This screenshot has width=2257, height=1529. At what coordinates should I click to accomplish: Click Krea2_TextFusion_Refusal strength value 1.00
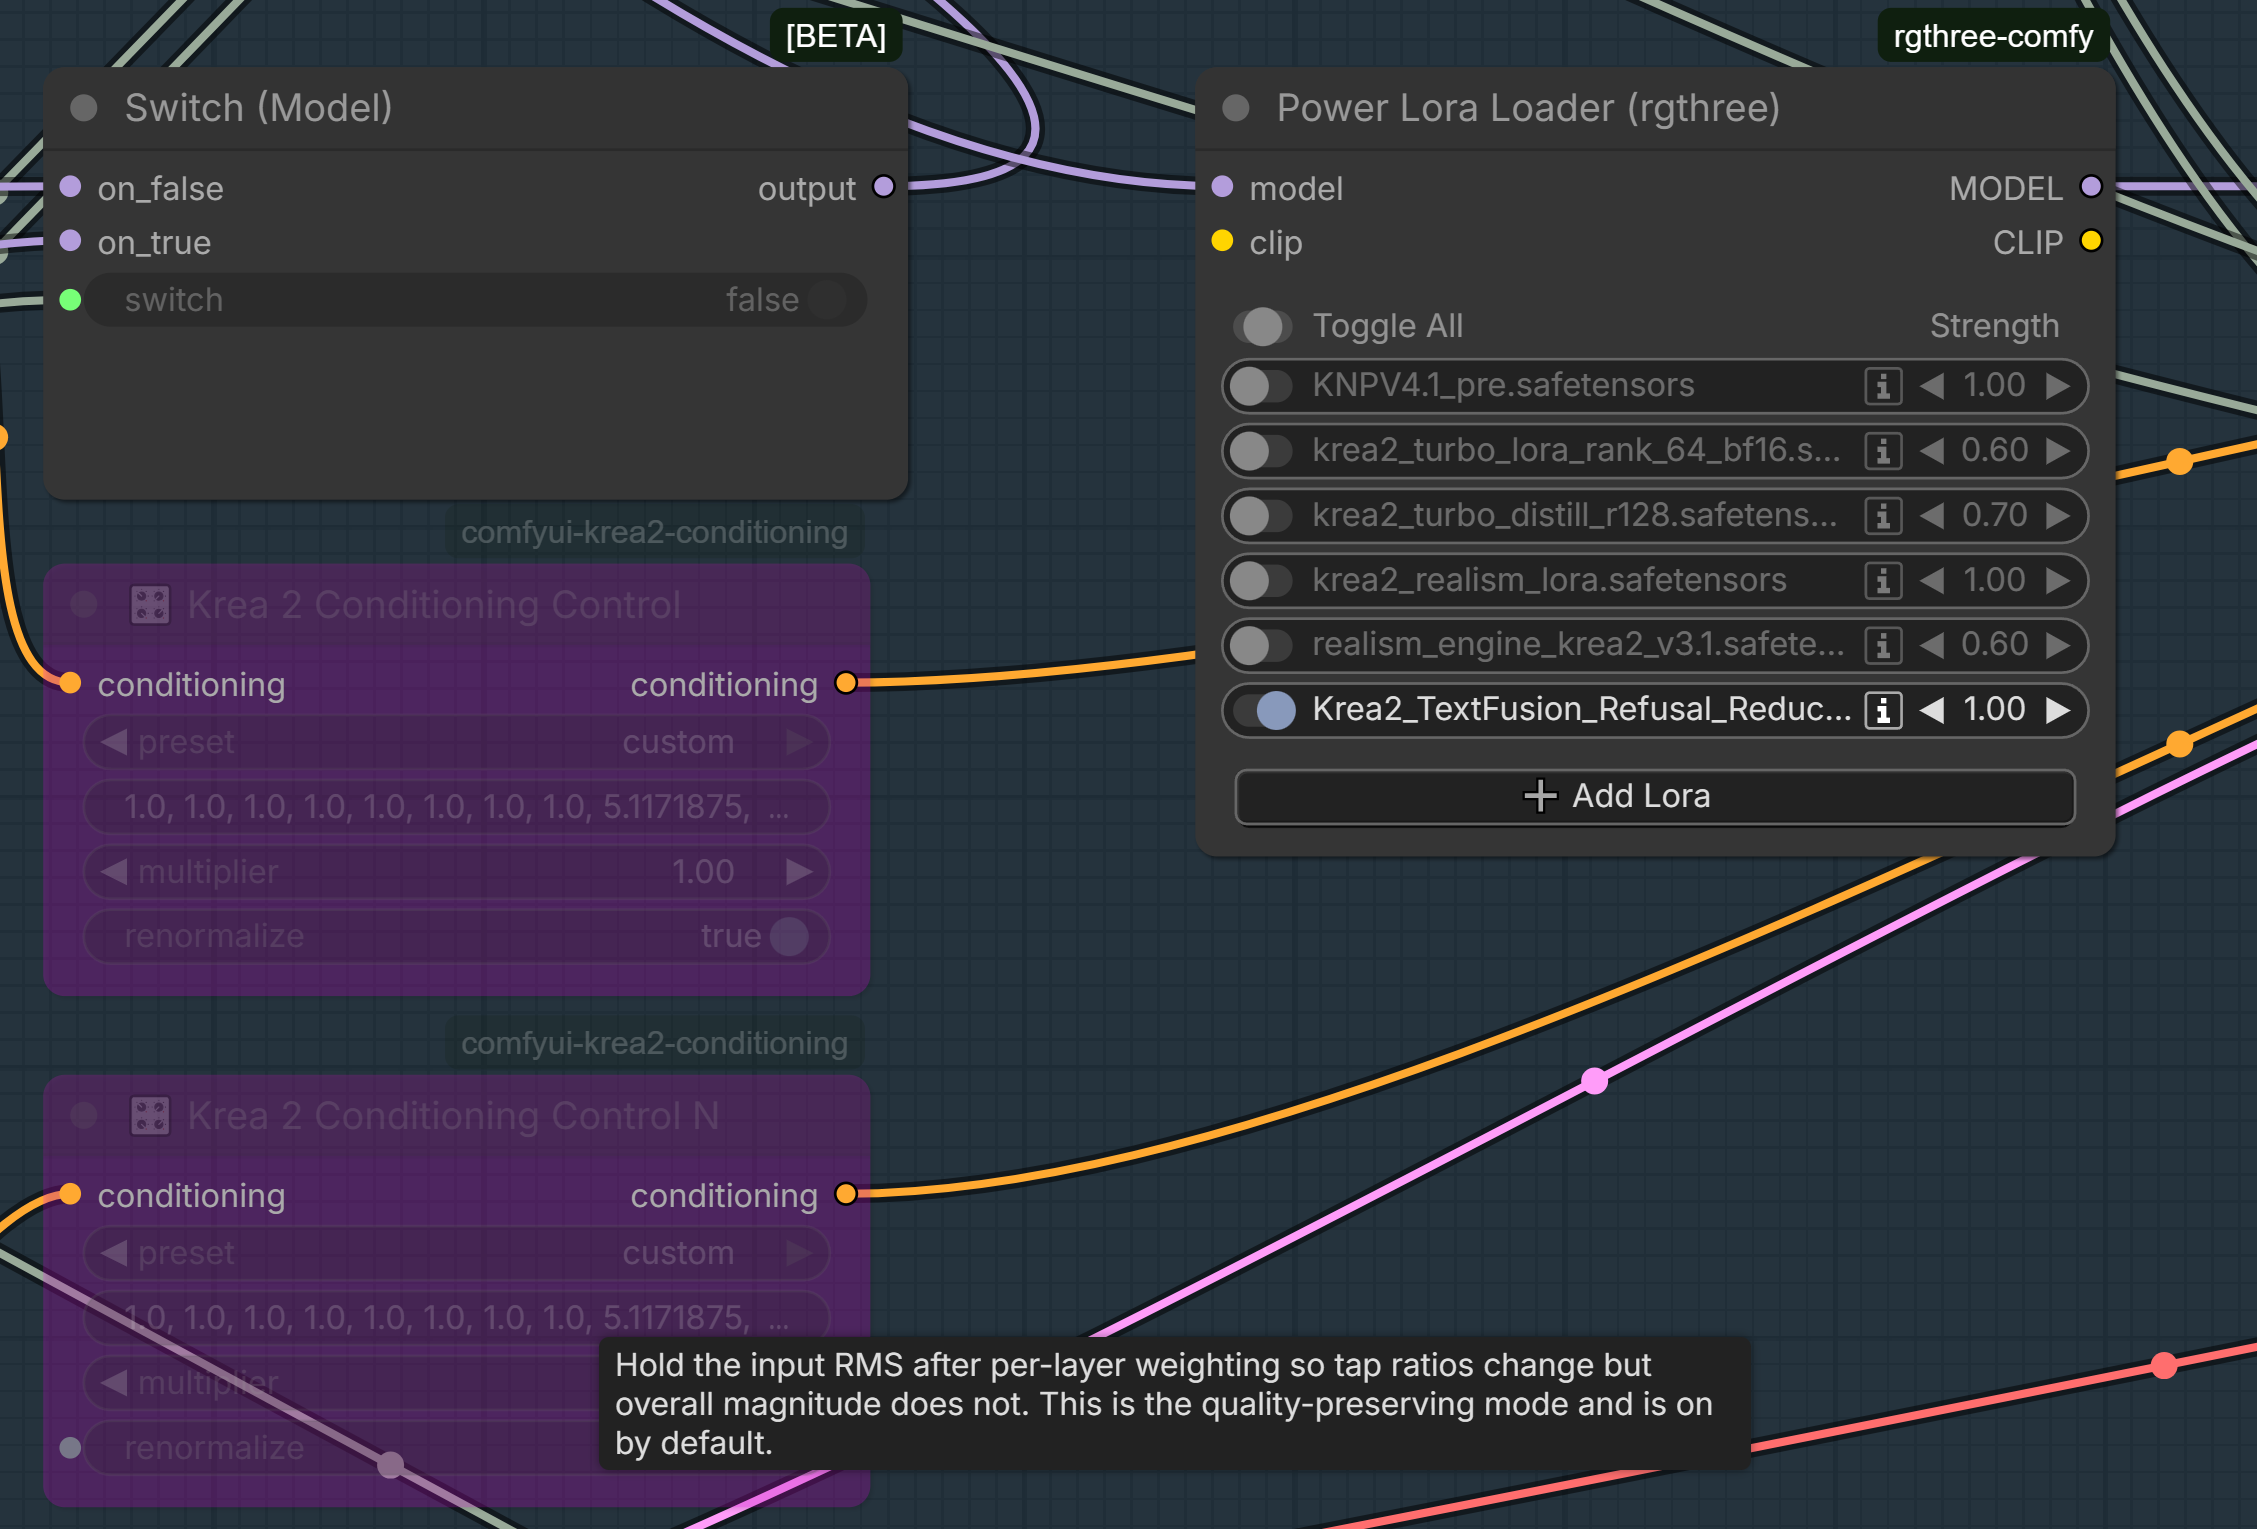pos(1994,710)
